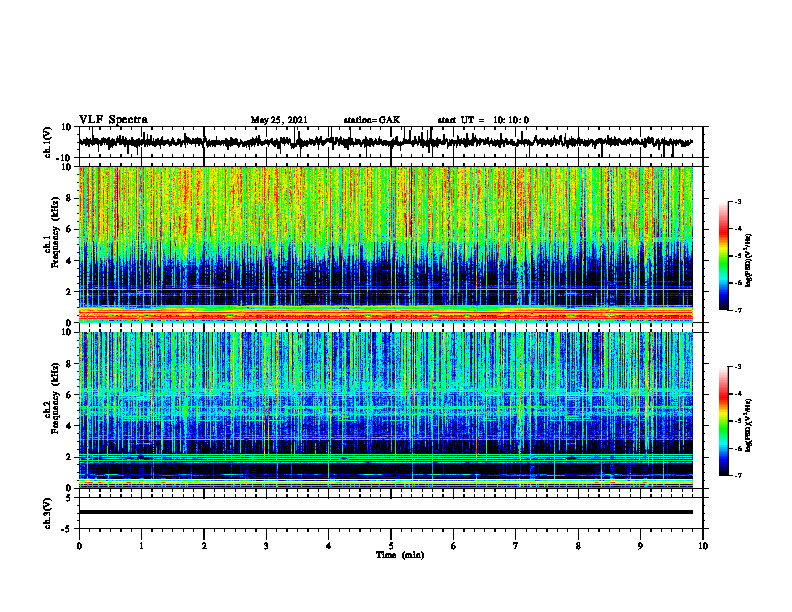The height and width of the screenshot is (612, 792).
Task: Select the date label "May 25, 2021"
Action: pos(279,120)
